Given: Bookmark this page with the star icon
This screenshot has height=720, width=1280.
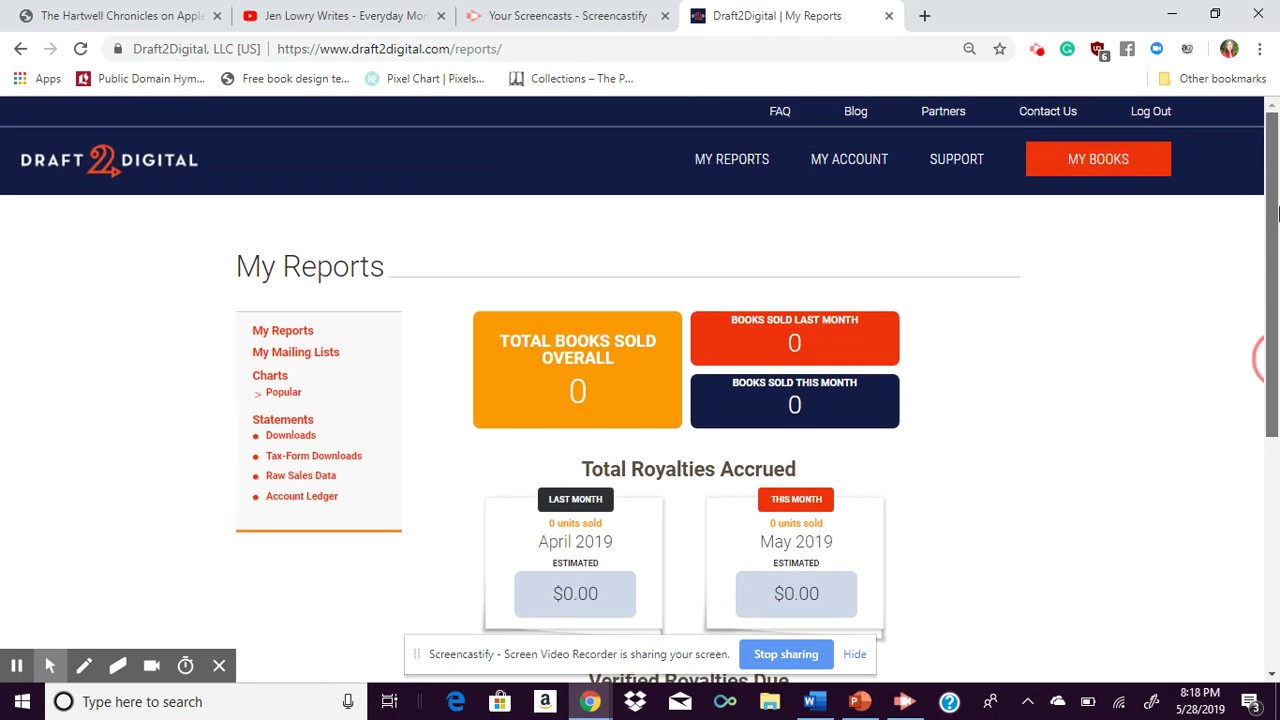Looking at the screenshot, I should click(x=999, y=48).
